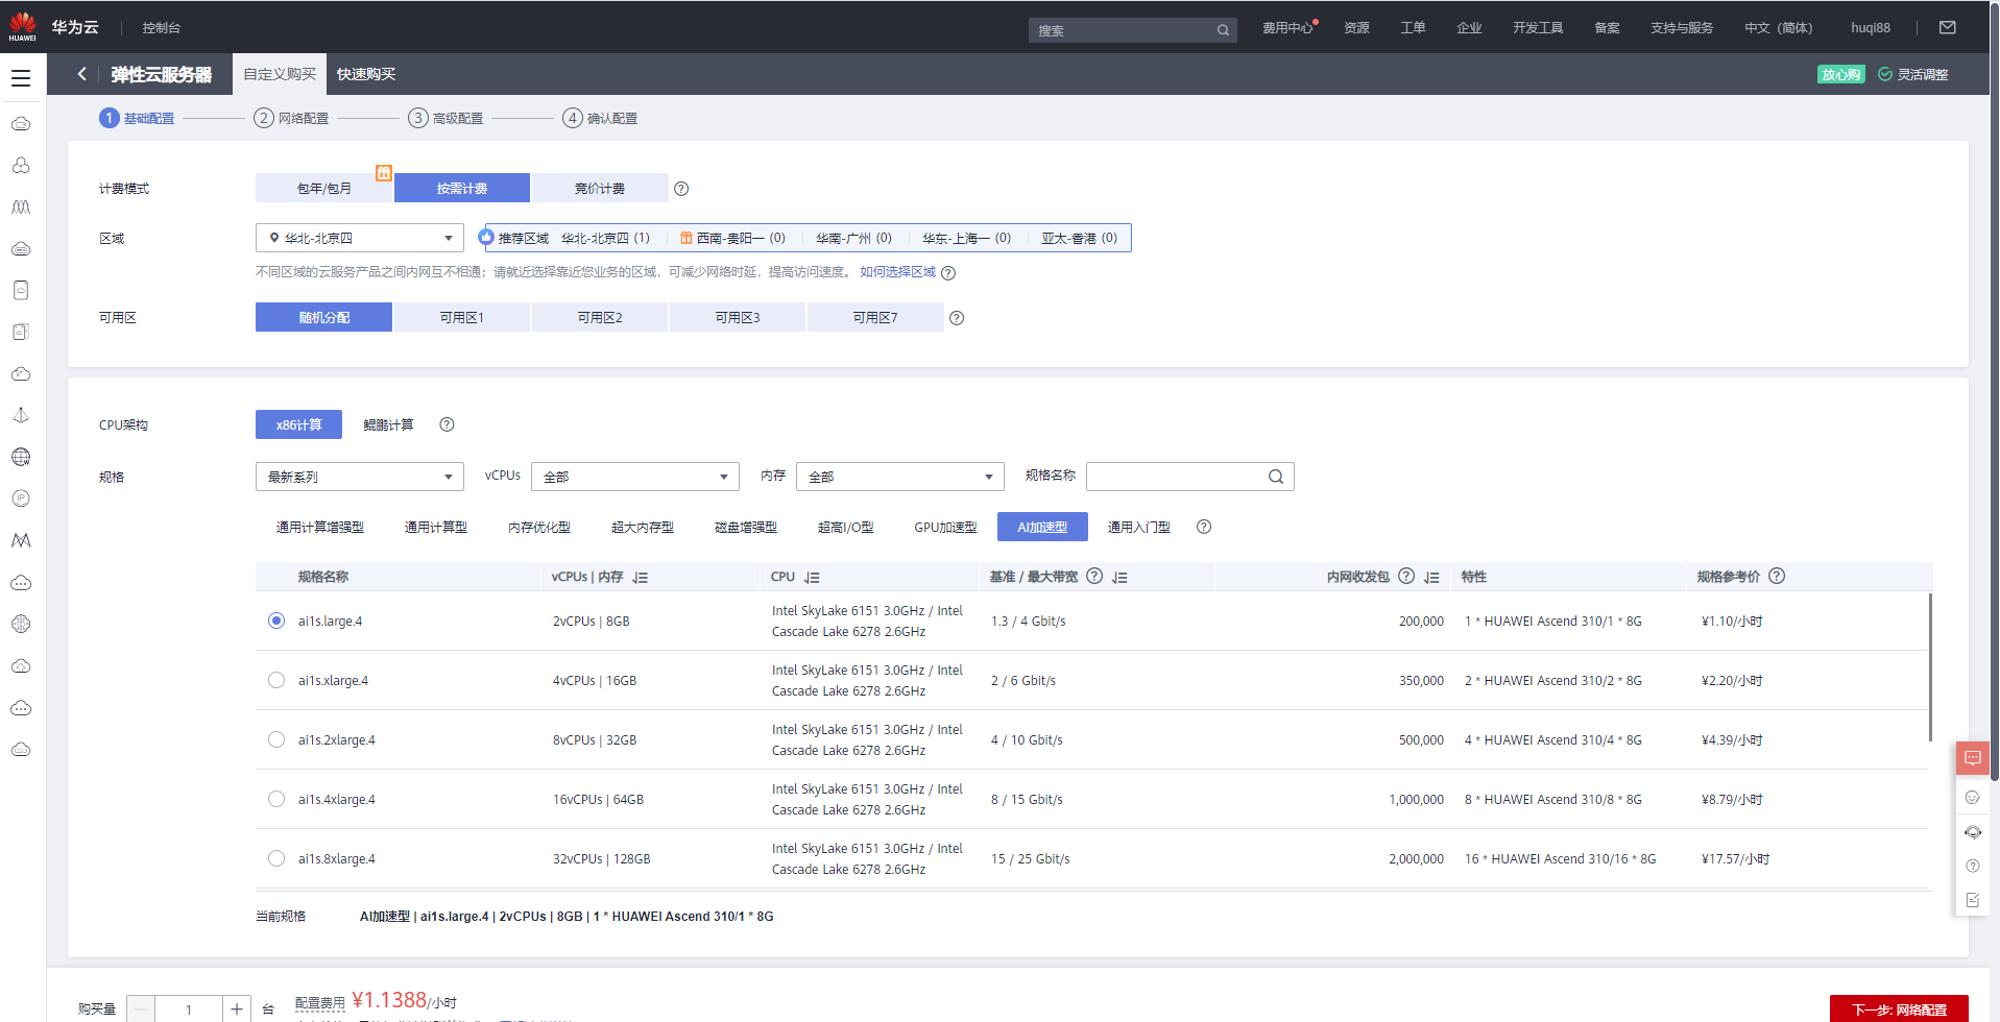The height and width of the screenshot is (1022, 2000).
Task: Click the first cloud icon in left sidebar
Action: [x=21, y=124]
